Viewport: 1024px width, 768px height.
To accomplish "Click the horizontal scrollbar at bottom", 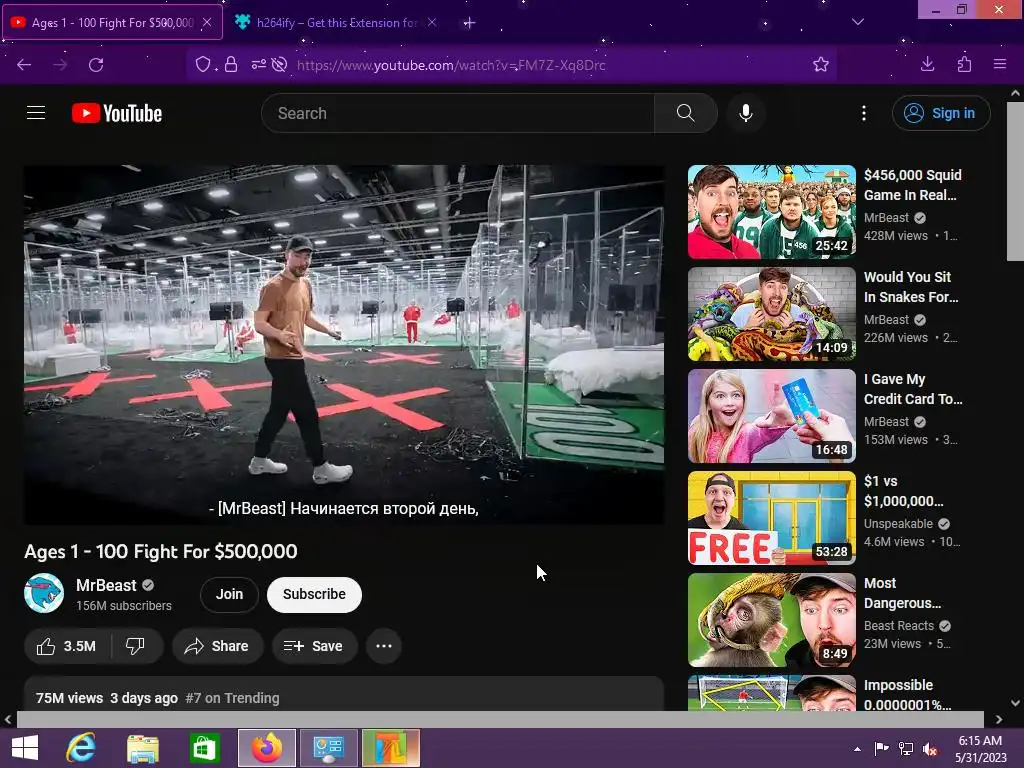I will click(x=500, y=719).
